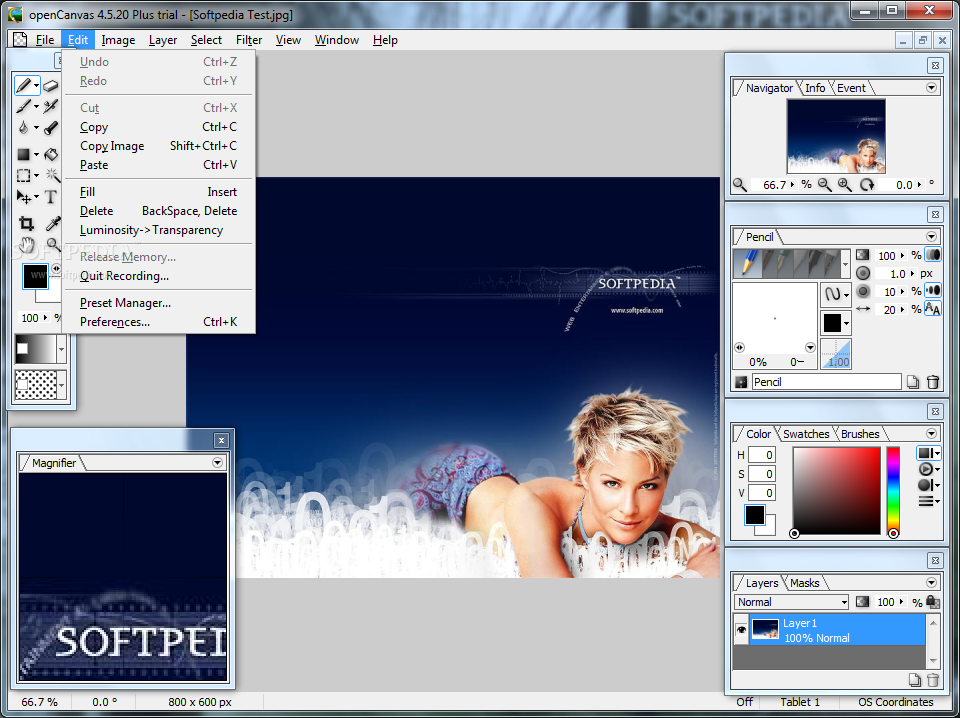Click the rotate reset icon in Navigator

click(x=867, y=184)
